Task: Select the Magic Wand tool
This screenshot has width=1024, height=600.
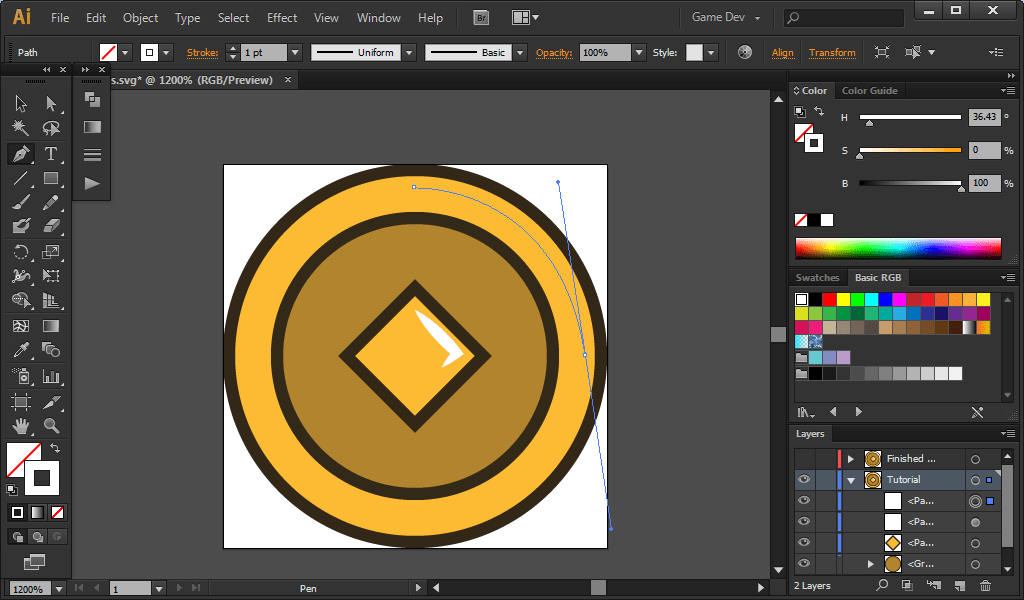Action: click(20, 128)
